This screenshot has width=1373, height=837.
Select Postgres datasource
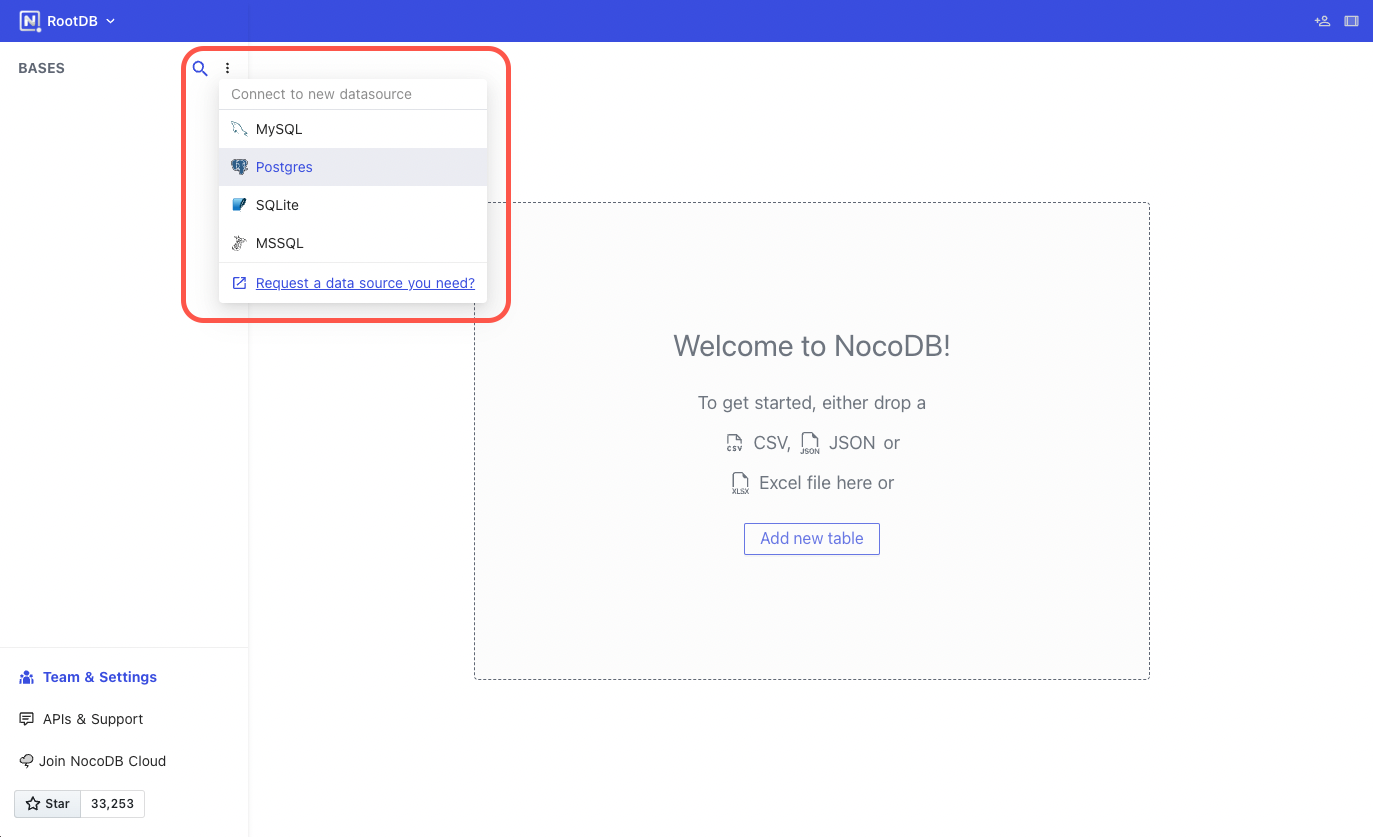click(x=353, y=167)
